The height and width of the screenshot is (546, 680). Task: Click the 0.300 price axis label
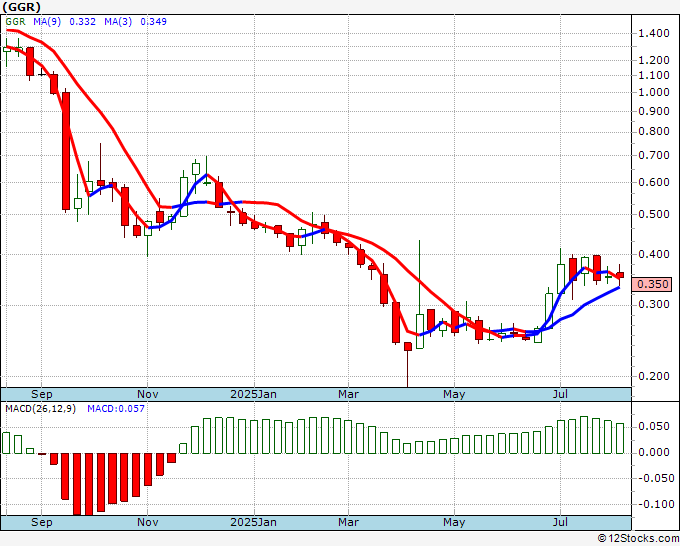[x=654, y=305]
